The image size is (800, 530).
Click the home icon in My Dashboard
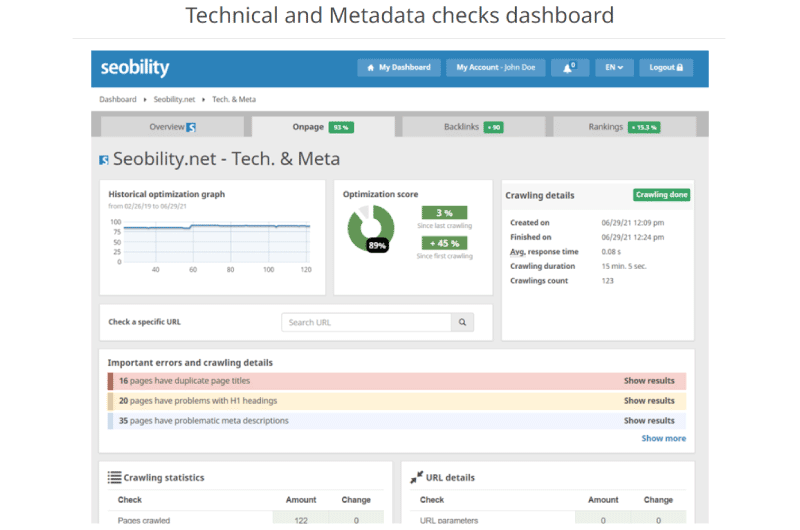[x=370, y=67]
